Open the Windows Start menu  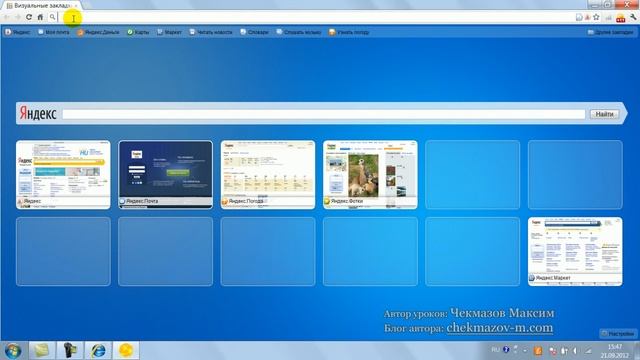[13, 351]
